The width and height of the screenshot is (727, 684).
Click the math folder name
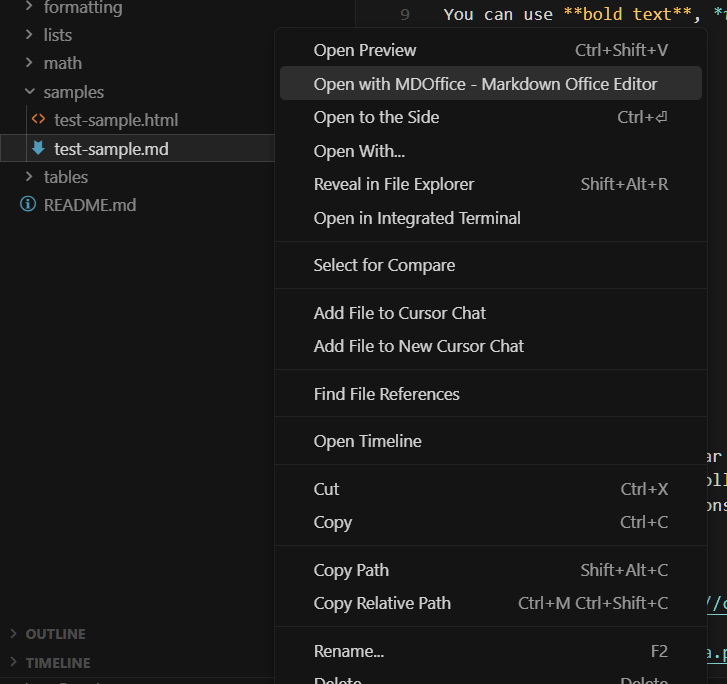[63, 63]
